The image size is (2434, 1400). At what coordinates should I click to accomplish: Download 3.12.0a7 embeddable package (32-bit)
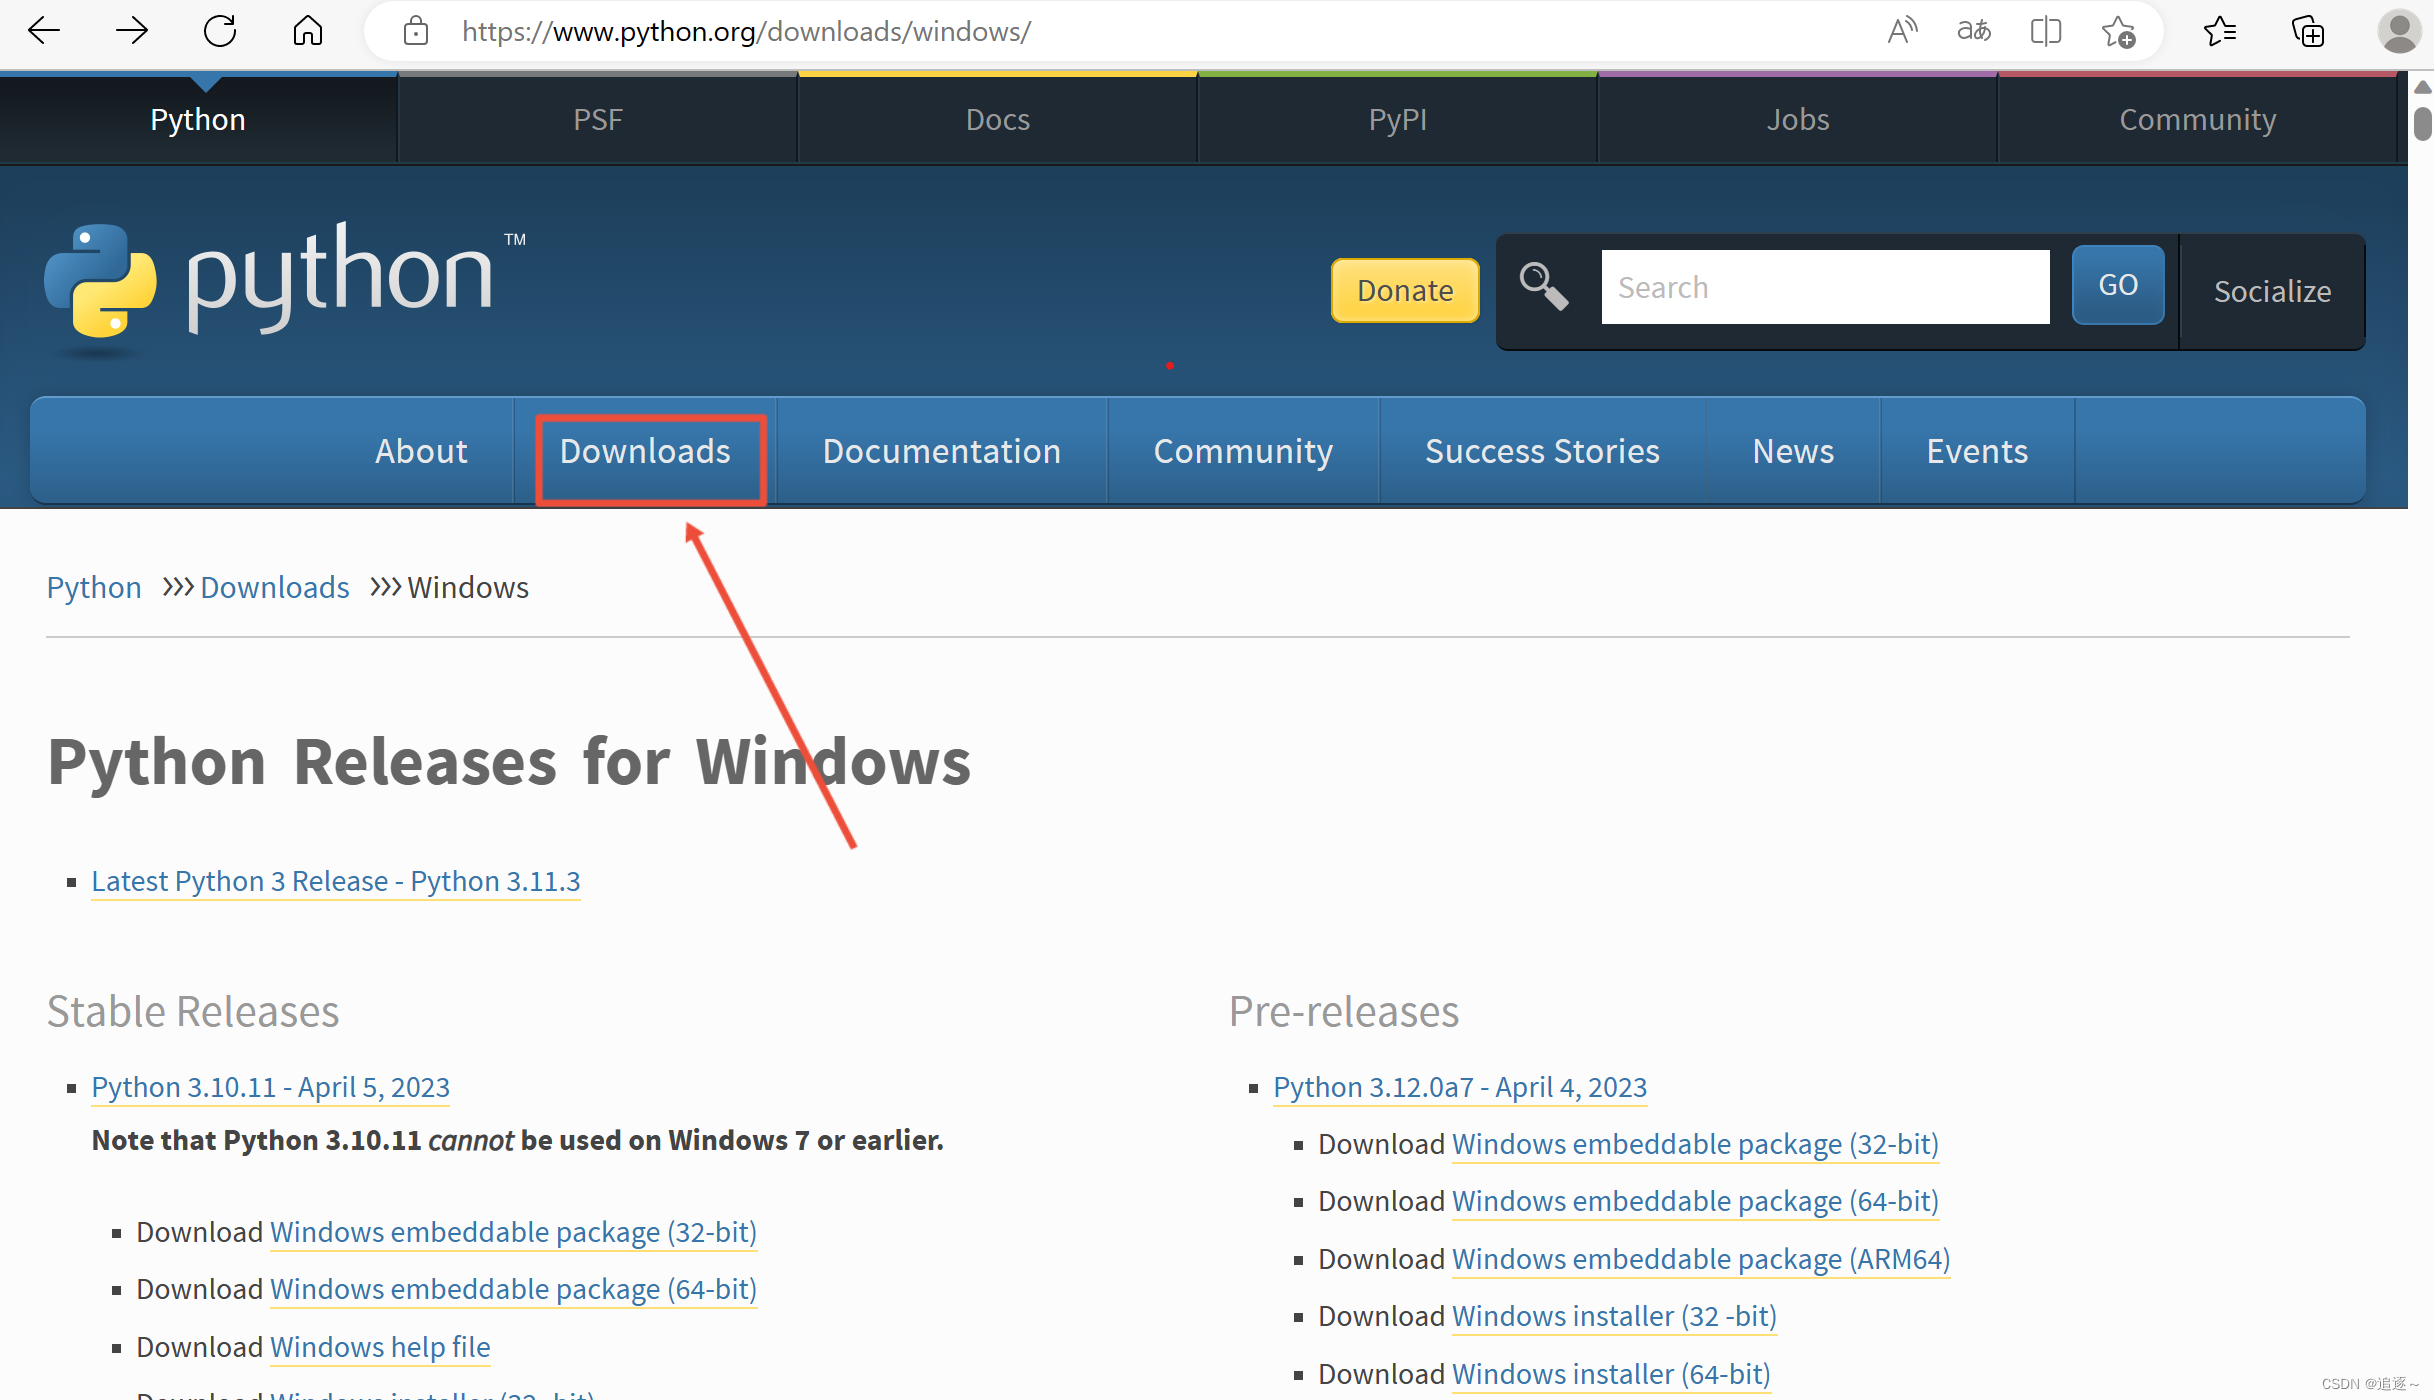pos(1695,1144)
